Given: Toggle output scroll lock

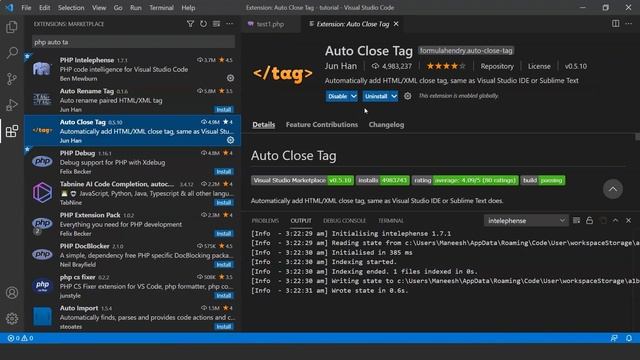Looking at the screenshot, I should point(589,220).
